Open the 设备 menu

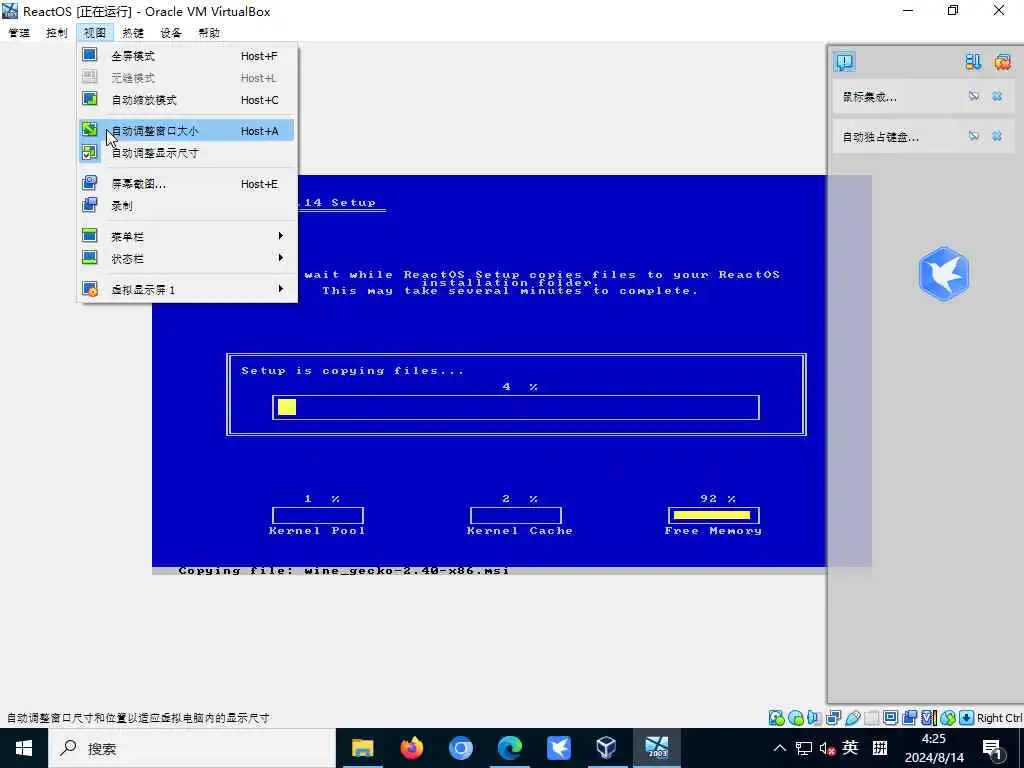[170, 33]
